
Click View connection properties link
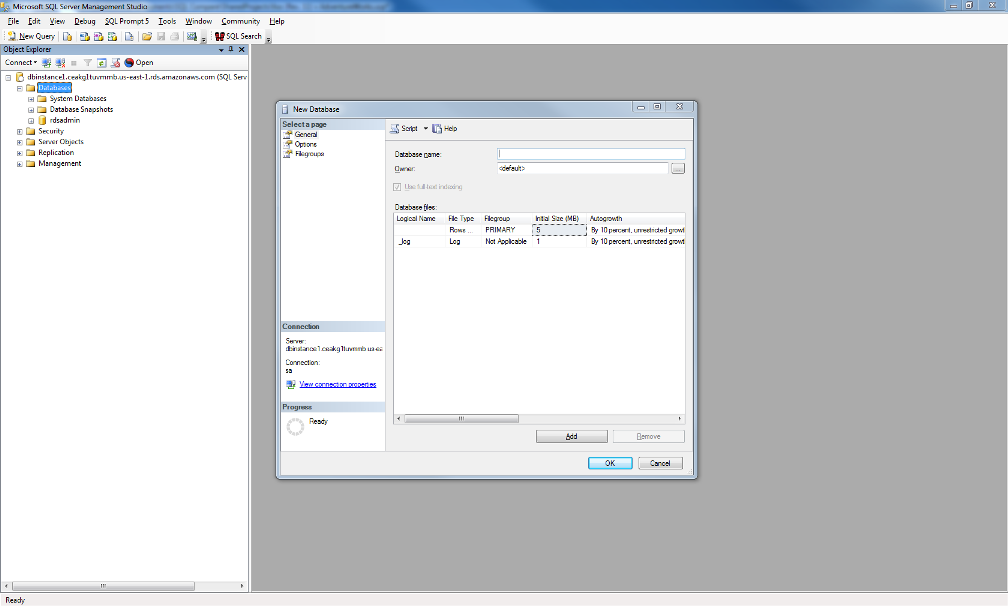[338, 384]
